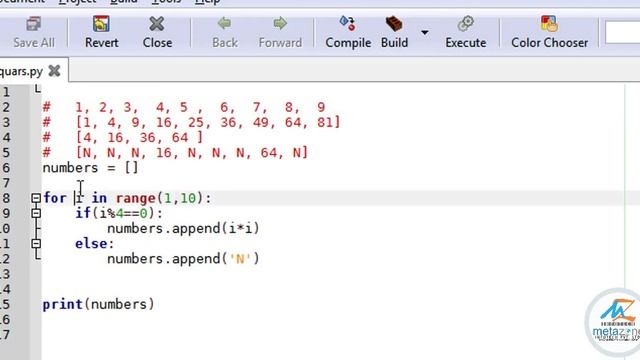Collapse the else block fold marker

click(x=36, y=244)
